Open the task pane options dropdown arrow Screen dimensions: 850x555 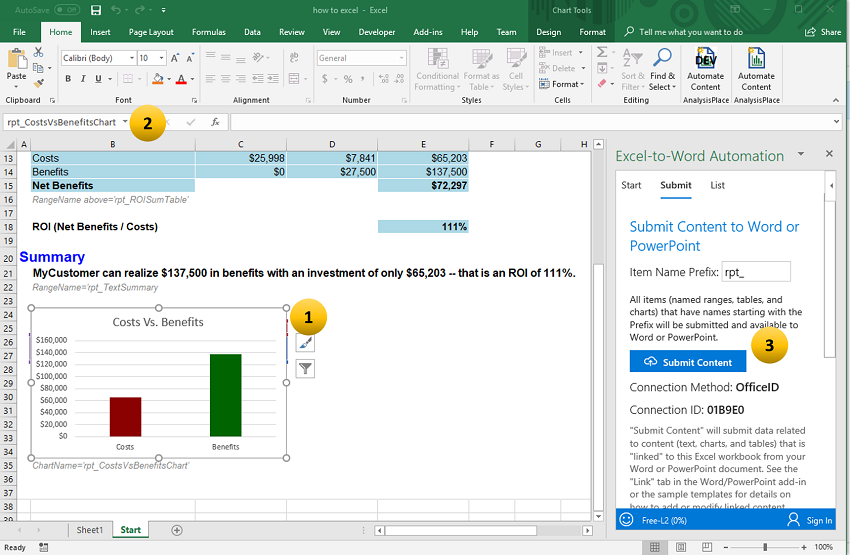[x=801, y=154]
